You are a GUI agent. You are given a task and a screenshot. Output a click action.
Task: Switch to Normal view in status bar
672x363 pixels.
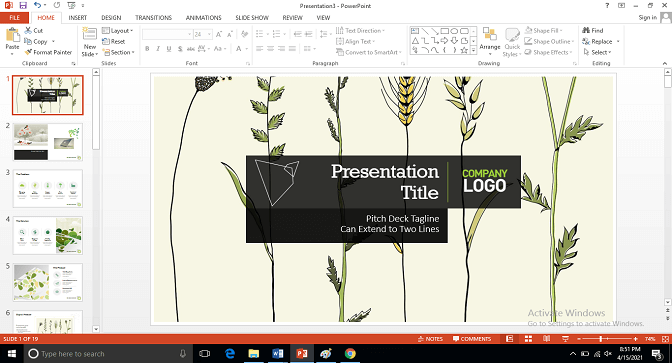(510, 339)
